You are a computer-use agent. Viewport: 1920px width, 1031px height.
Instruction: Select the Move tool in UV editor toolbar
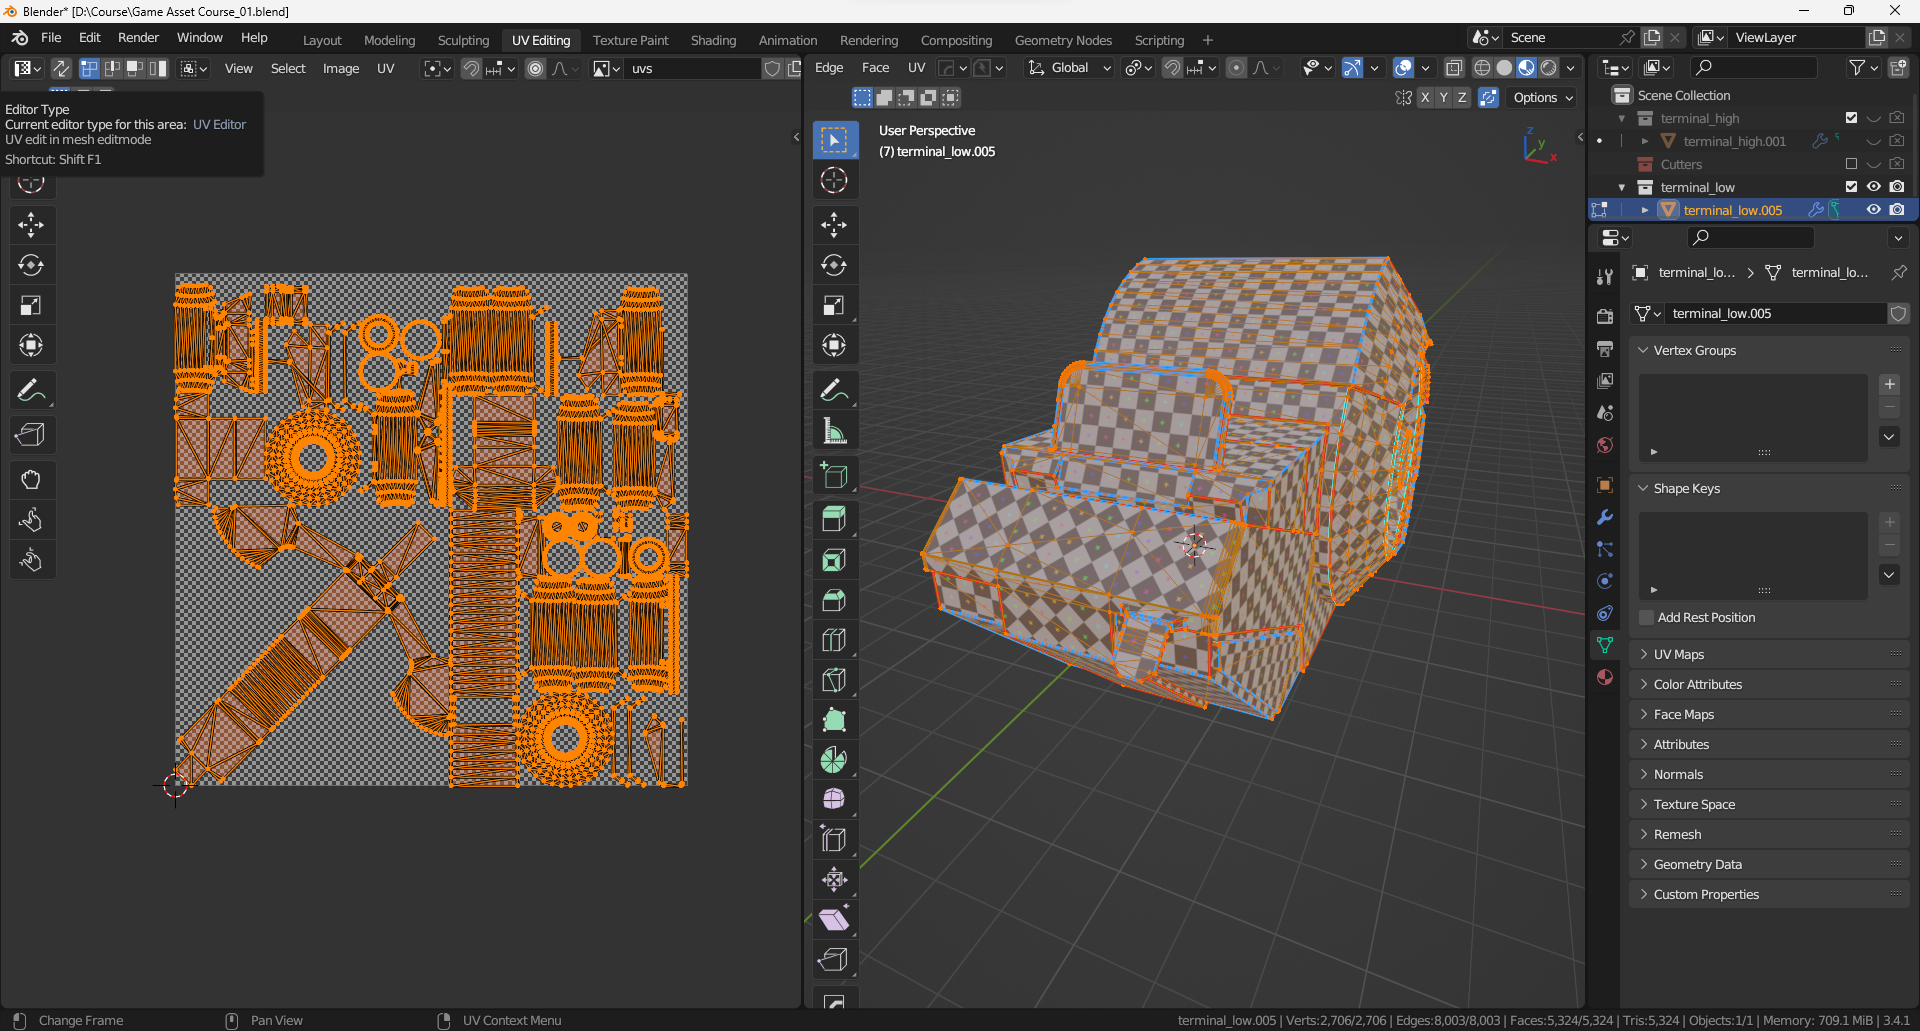tap(31, 225)
